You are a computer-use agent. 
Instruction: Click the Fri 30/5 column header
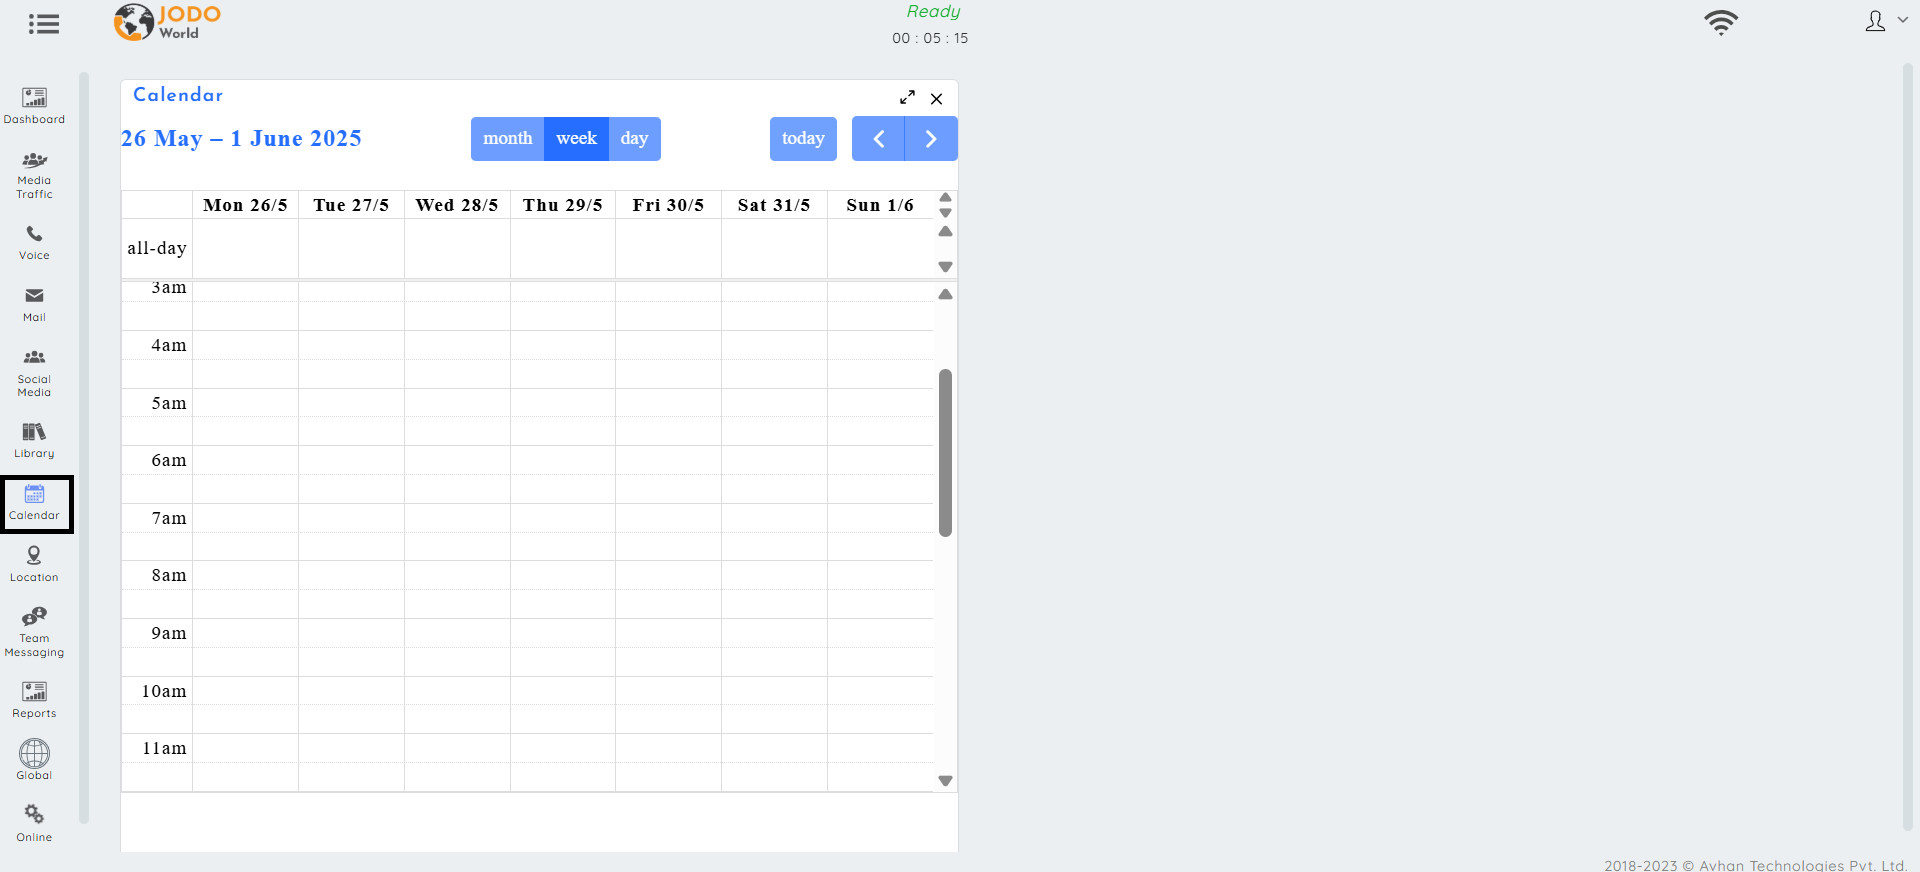[x=668, y=205]
